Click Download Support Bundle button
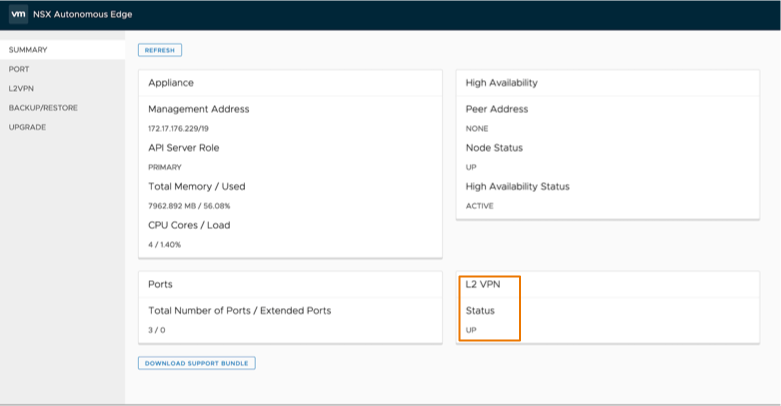The image size is (781, 406). [x=196, y=363]
